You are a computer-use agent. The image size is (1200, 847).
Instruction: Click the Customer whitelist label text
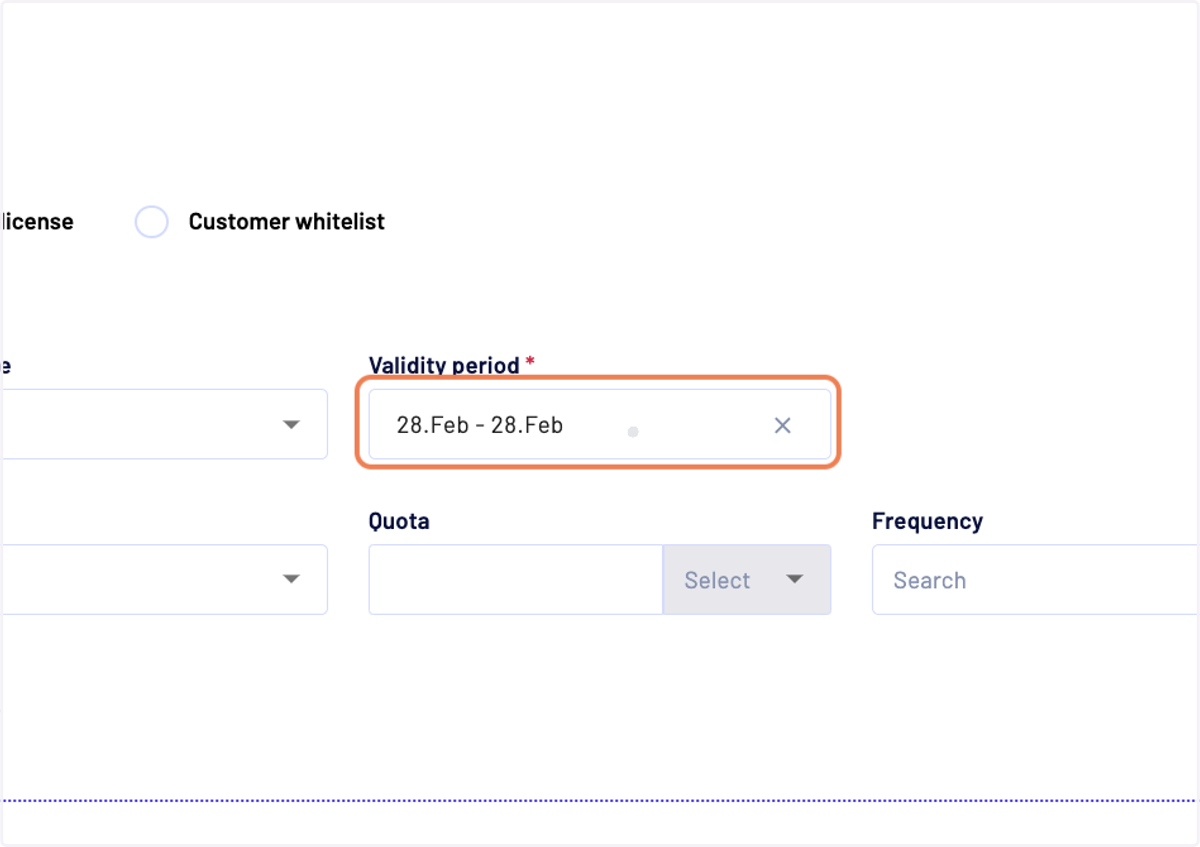(x=287, y=222)
